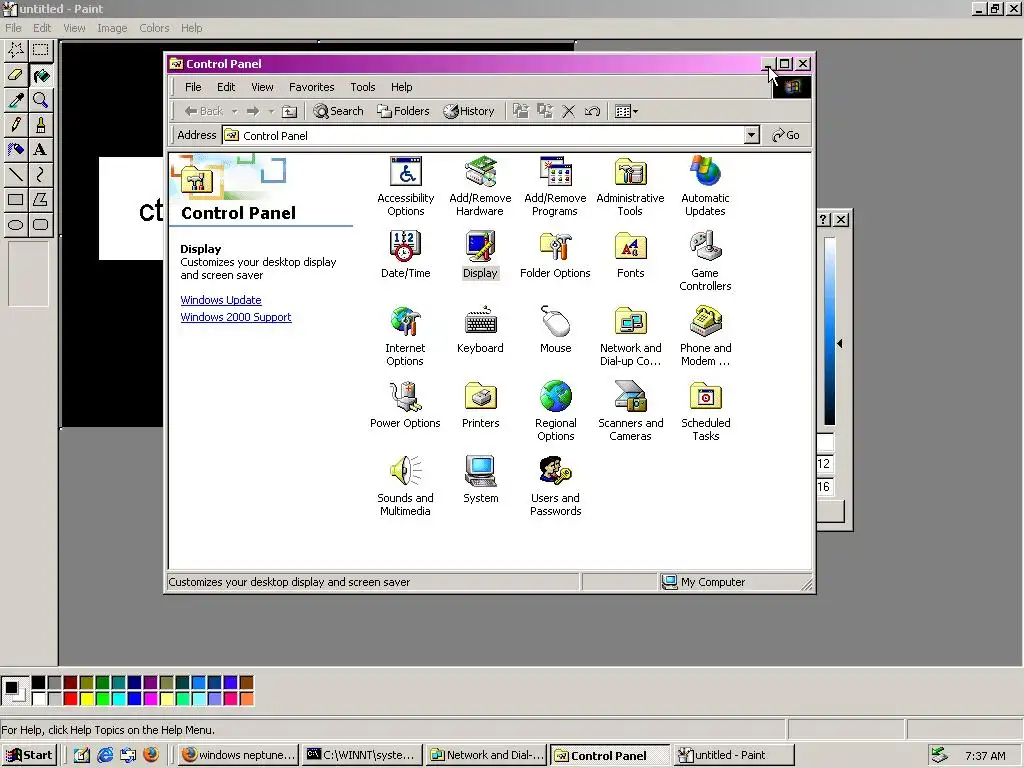Open the Administrative Tools folder

tap(630, 186)
